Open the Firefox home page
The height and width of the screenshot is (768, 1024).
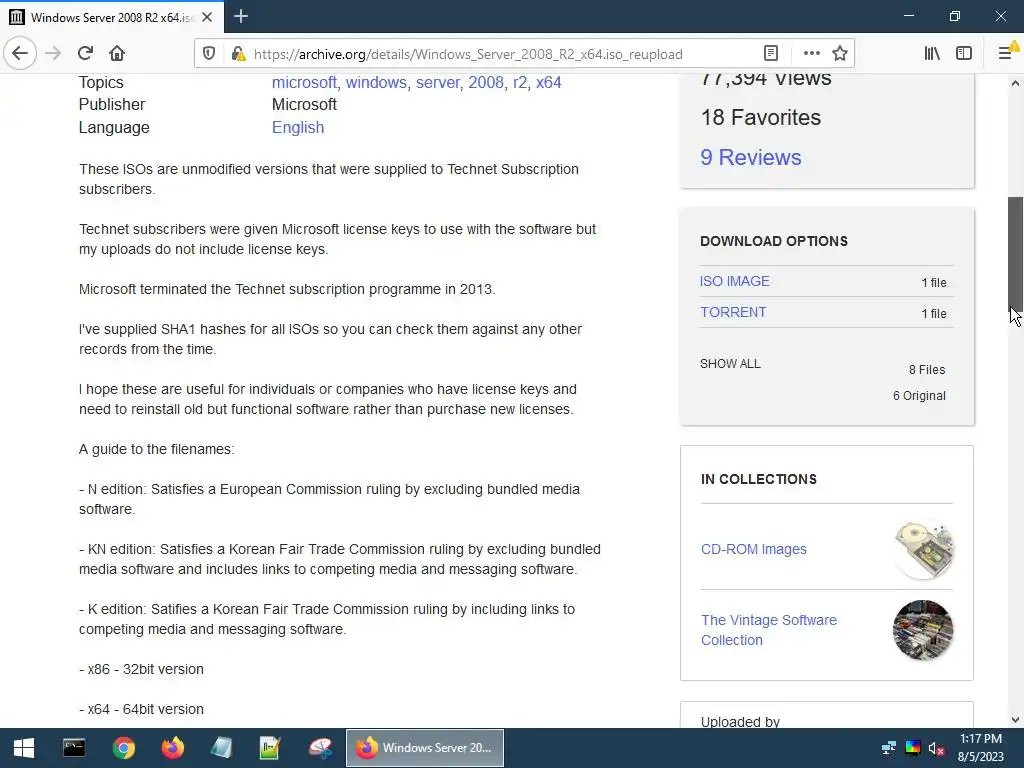(117, 54)
